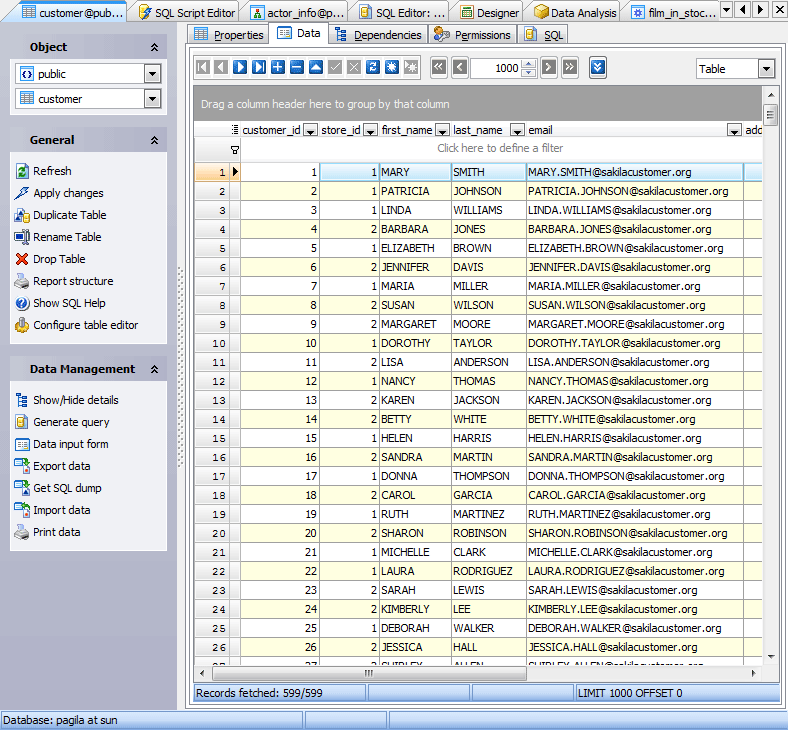The image size is (788, 730).
Task: Open the actor_info window tab
Action: [x=298, y=13]
